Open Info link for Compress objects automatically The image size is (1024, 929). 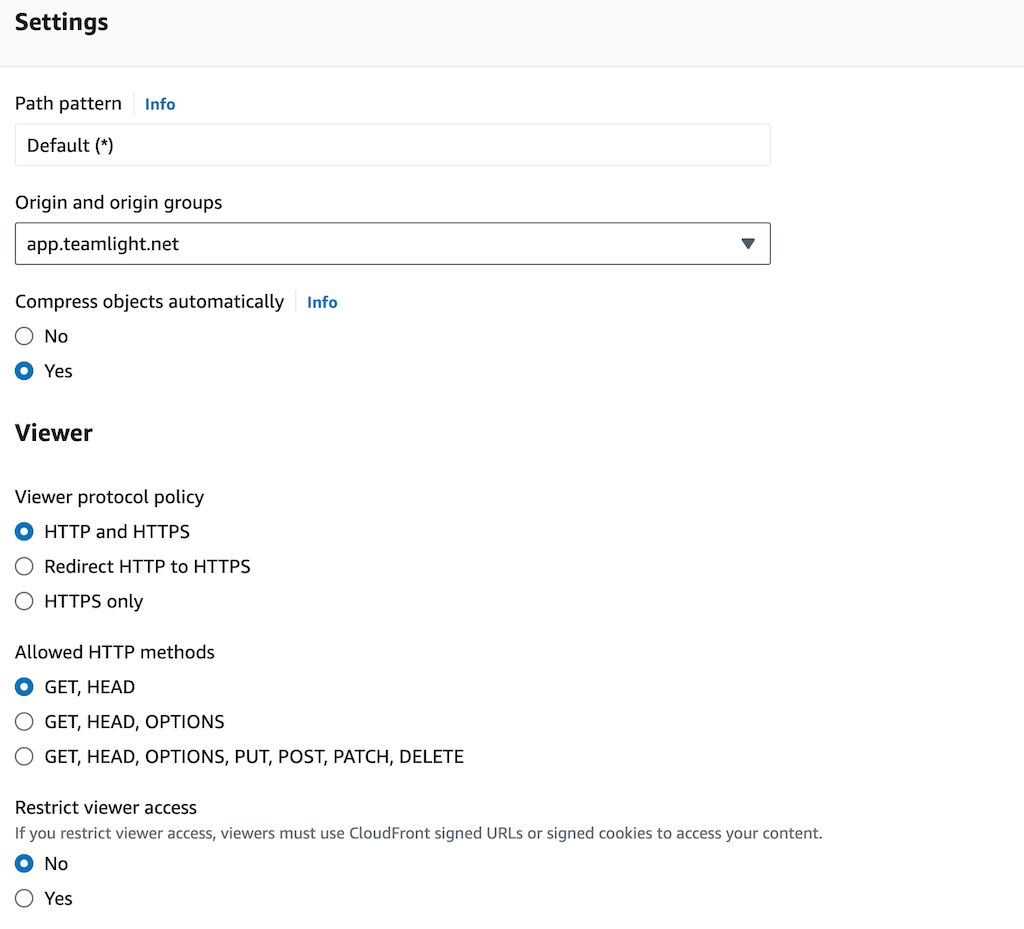point(322,302)
